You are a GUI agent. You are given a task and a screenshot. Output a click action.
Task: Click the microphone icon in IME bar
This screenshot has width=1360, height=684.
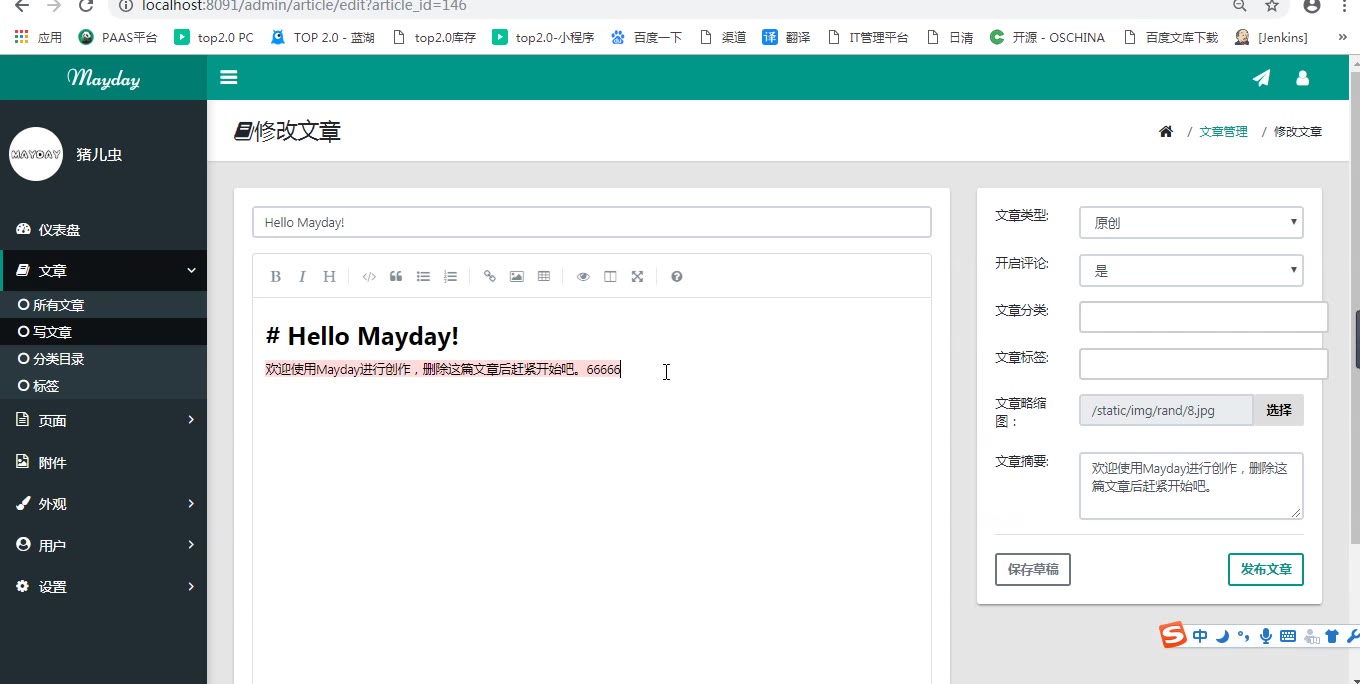[x=1266, y=636]
